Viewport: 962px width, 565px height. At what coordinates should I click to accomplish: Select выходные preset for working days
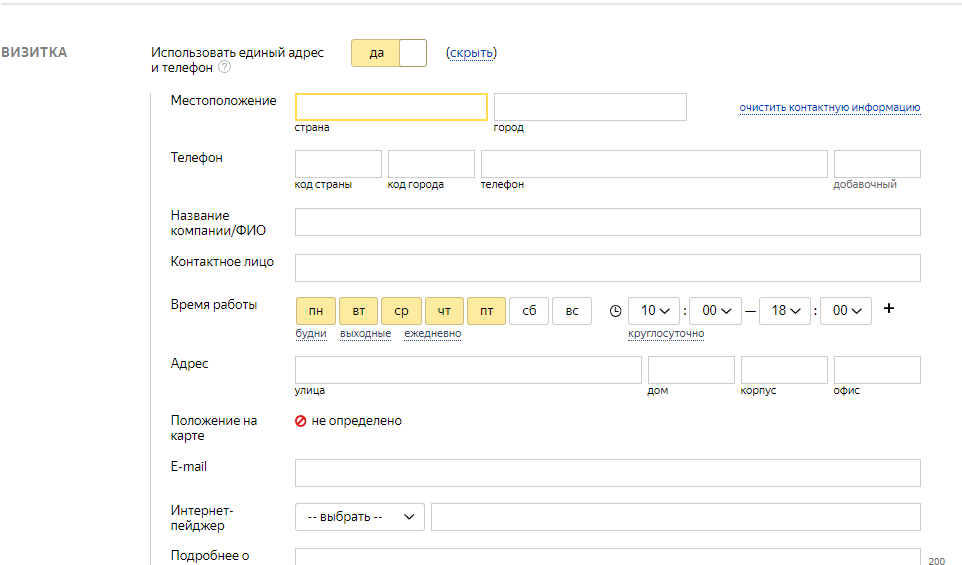coord(366,333)
